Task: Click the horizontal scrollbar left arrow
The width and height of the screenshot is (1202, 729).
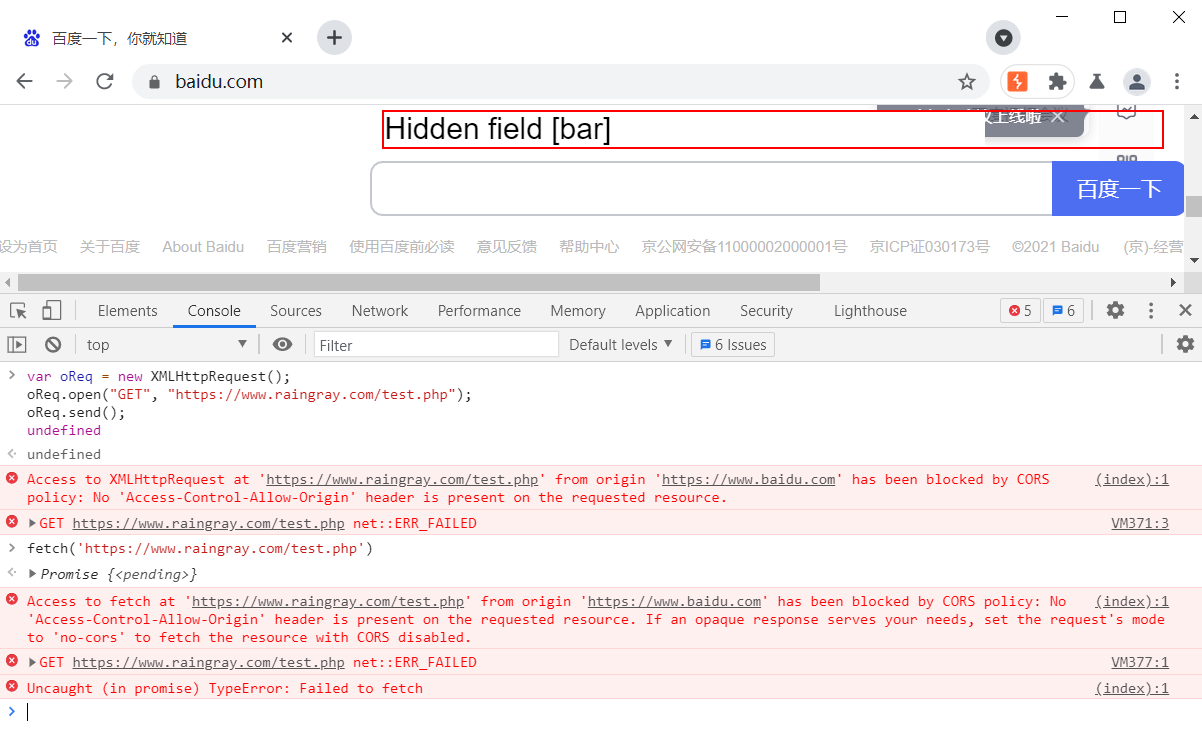Action: tap(8, 283)
